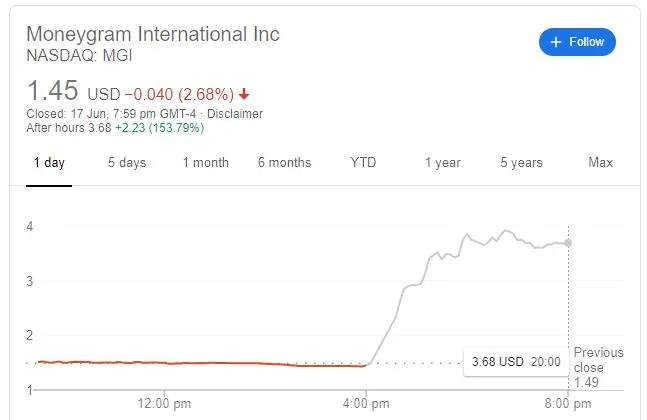Click the red down arrow indicator
647x420 pixels.
pyautogui.click(x=244, y=94)
